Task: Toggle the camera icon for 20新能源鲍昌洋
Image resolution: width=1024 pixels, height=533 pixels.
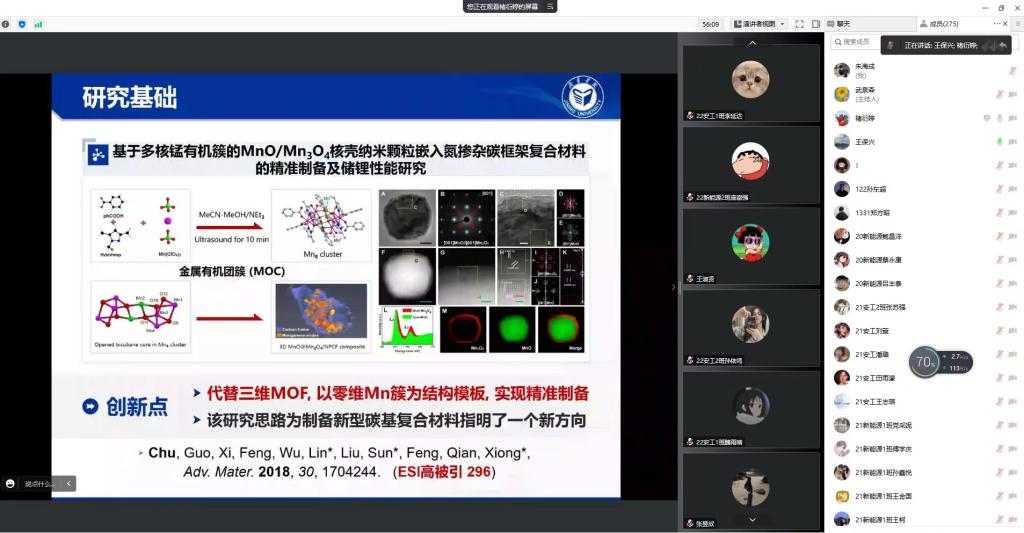Action: pyautogui.click(x=1012, y=236)
